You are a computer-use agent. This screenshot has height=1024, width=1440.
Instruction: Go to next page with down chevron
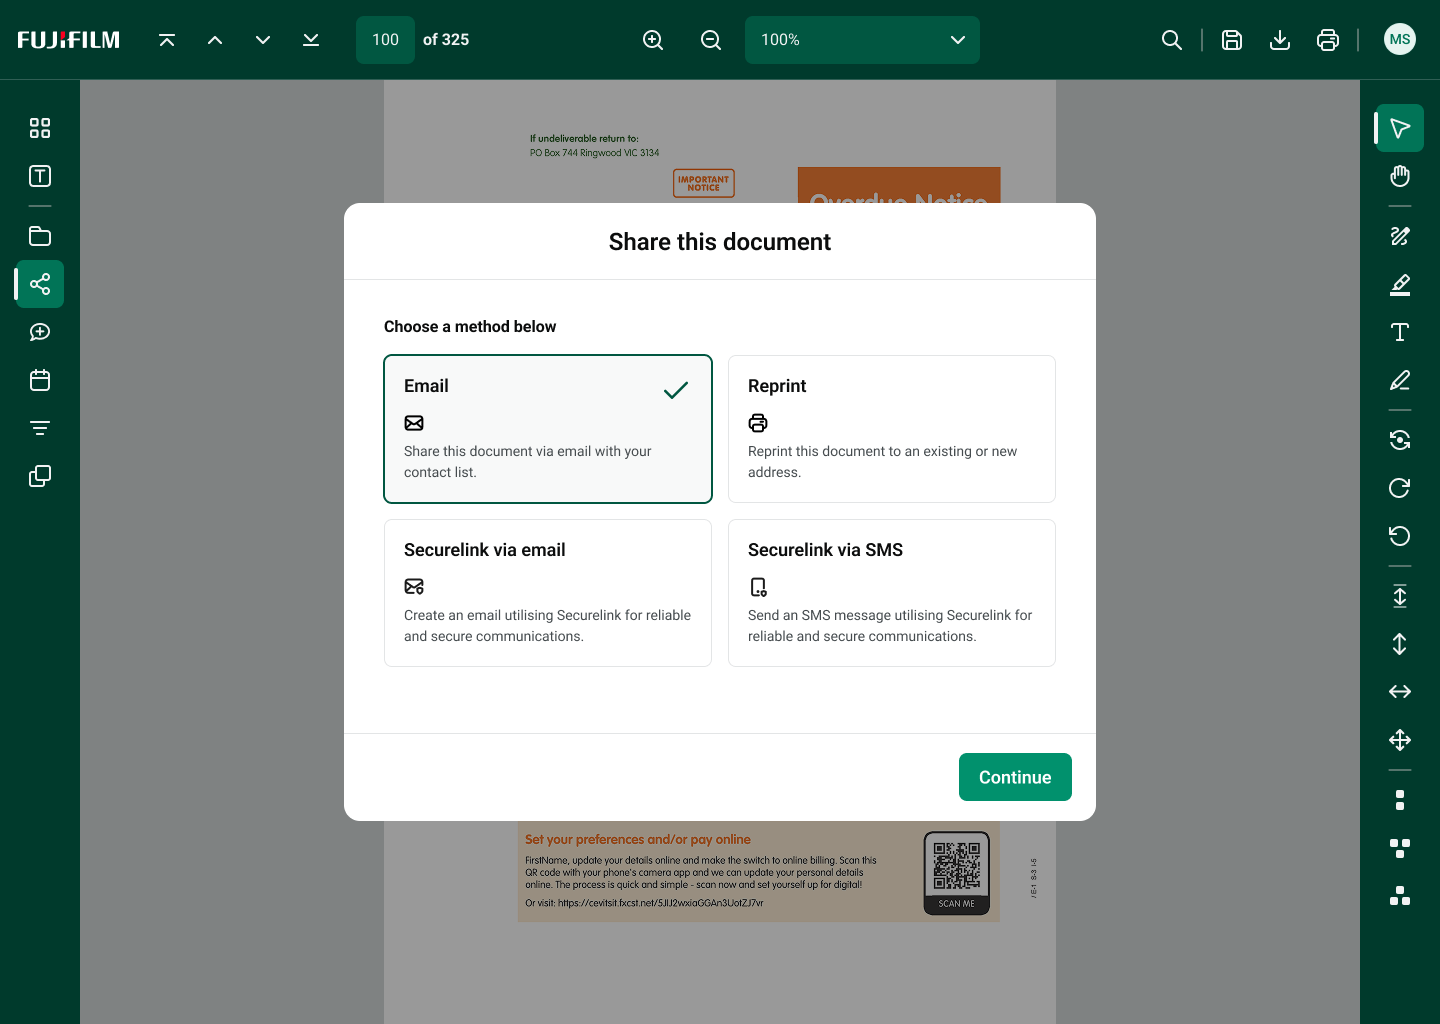click(x=263, y=40)
